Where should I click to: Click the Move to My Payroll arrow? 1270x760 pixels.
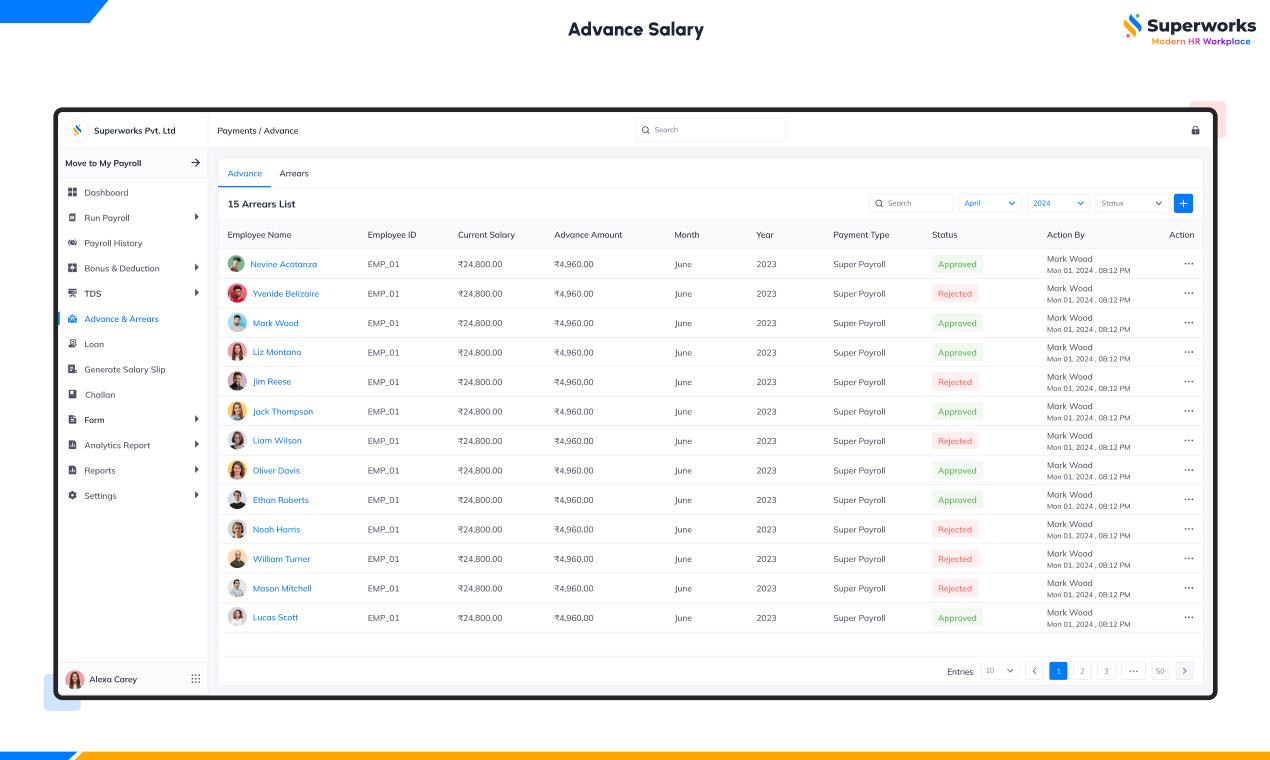pyautogui.click(x=195, y=163)
